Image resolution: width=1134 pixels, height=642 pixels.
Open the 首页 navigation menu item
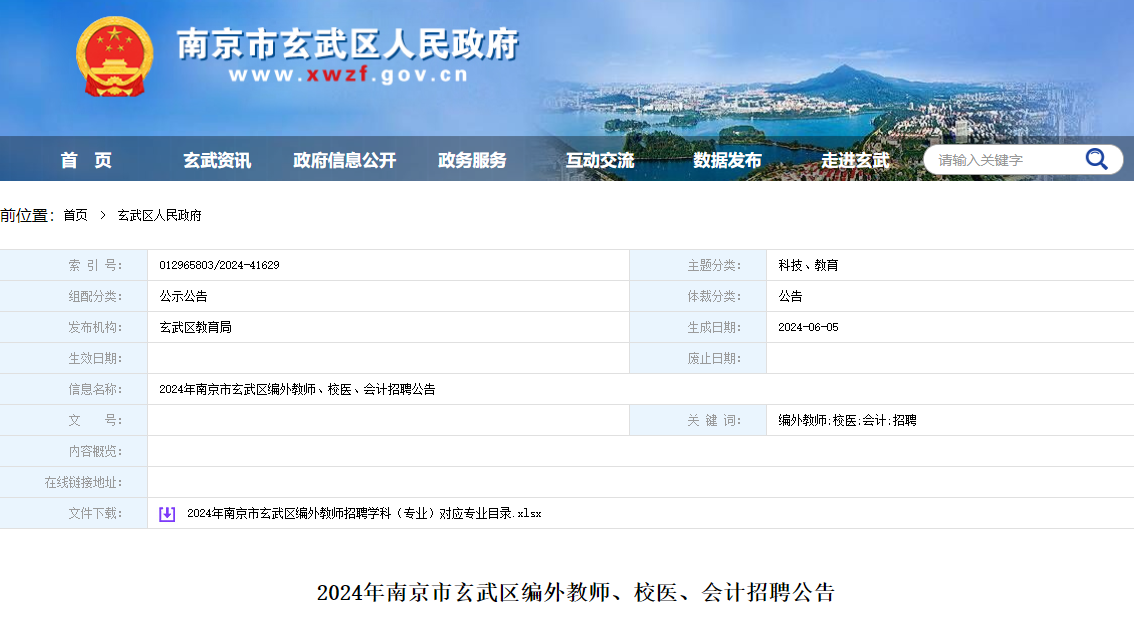click(86, 160)
